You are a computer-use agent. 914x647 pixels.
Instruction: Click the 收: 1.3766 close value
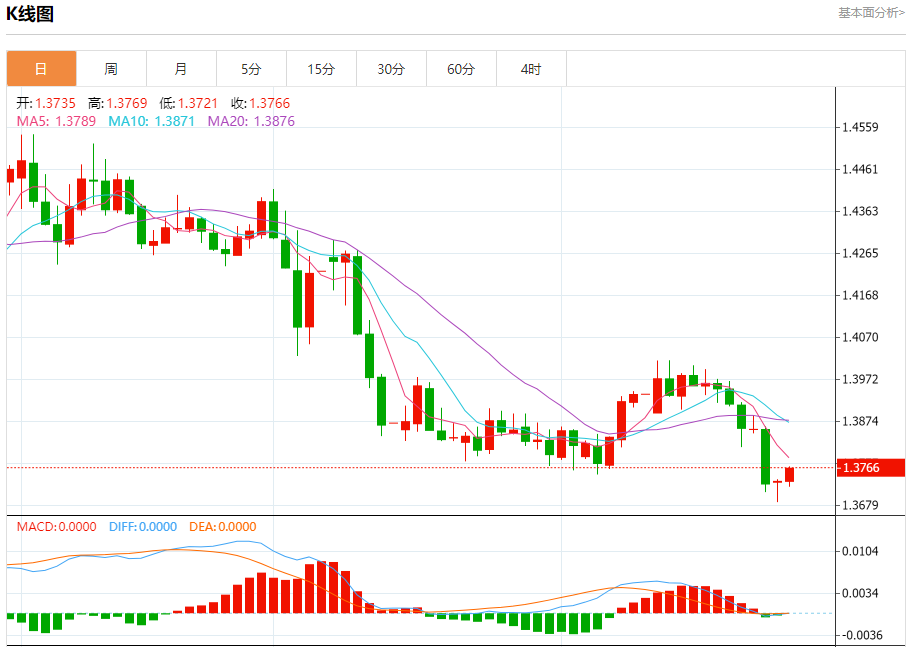(x=260, y=103)
